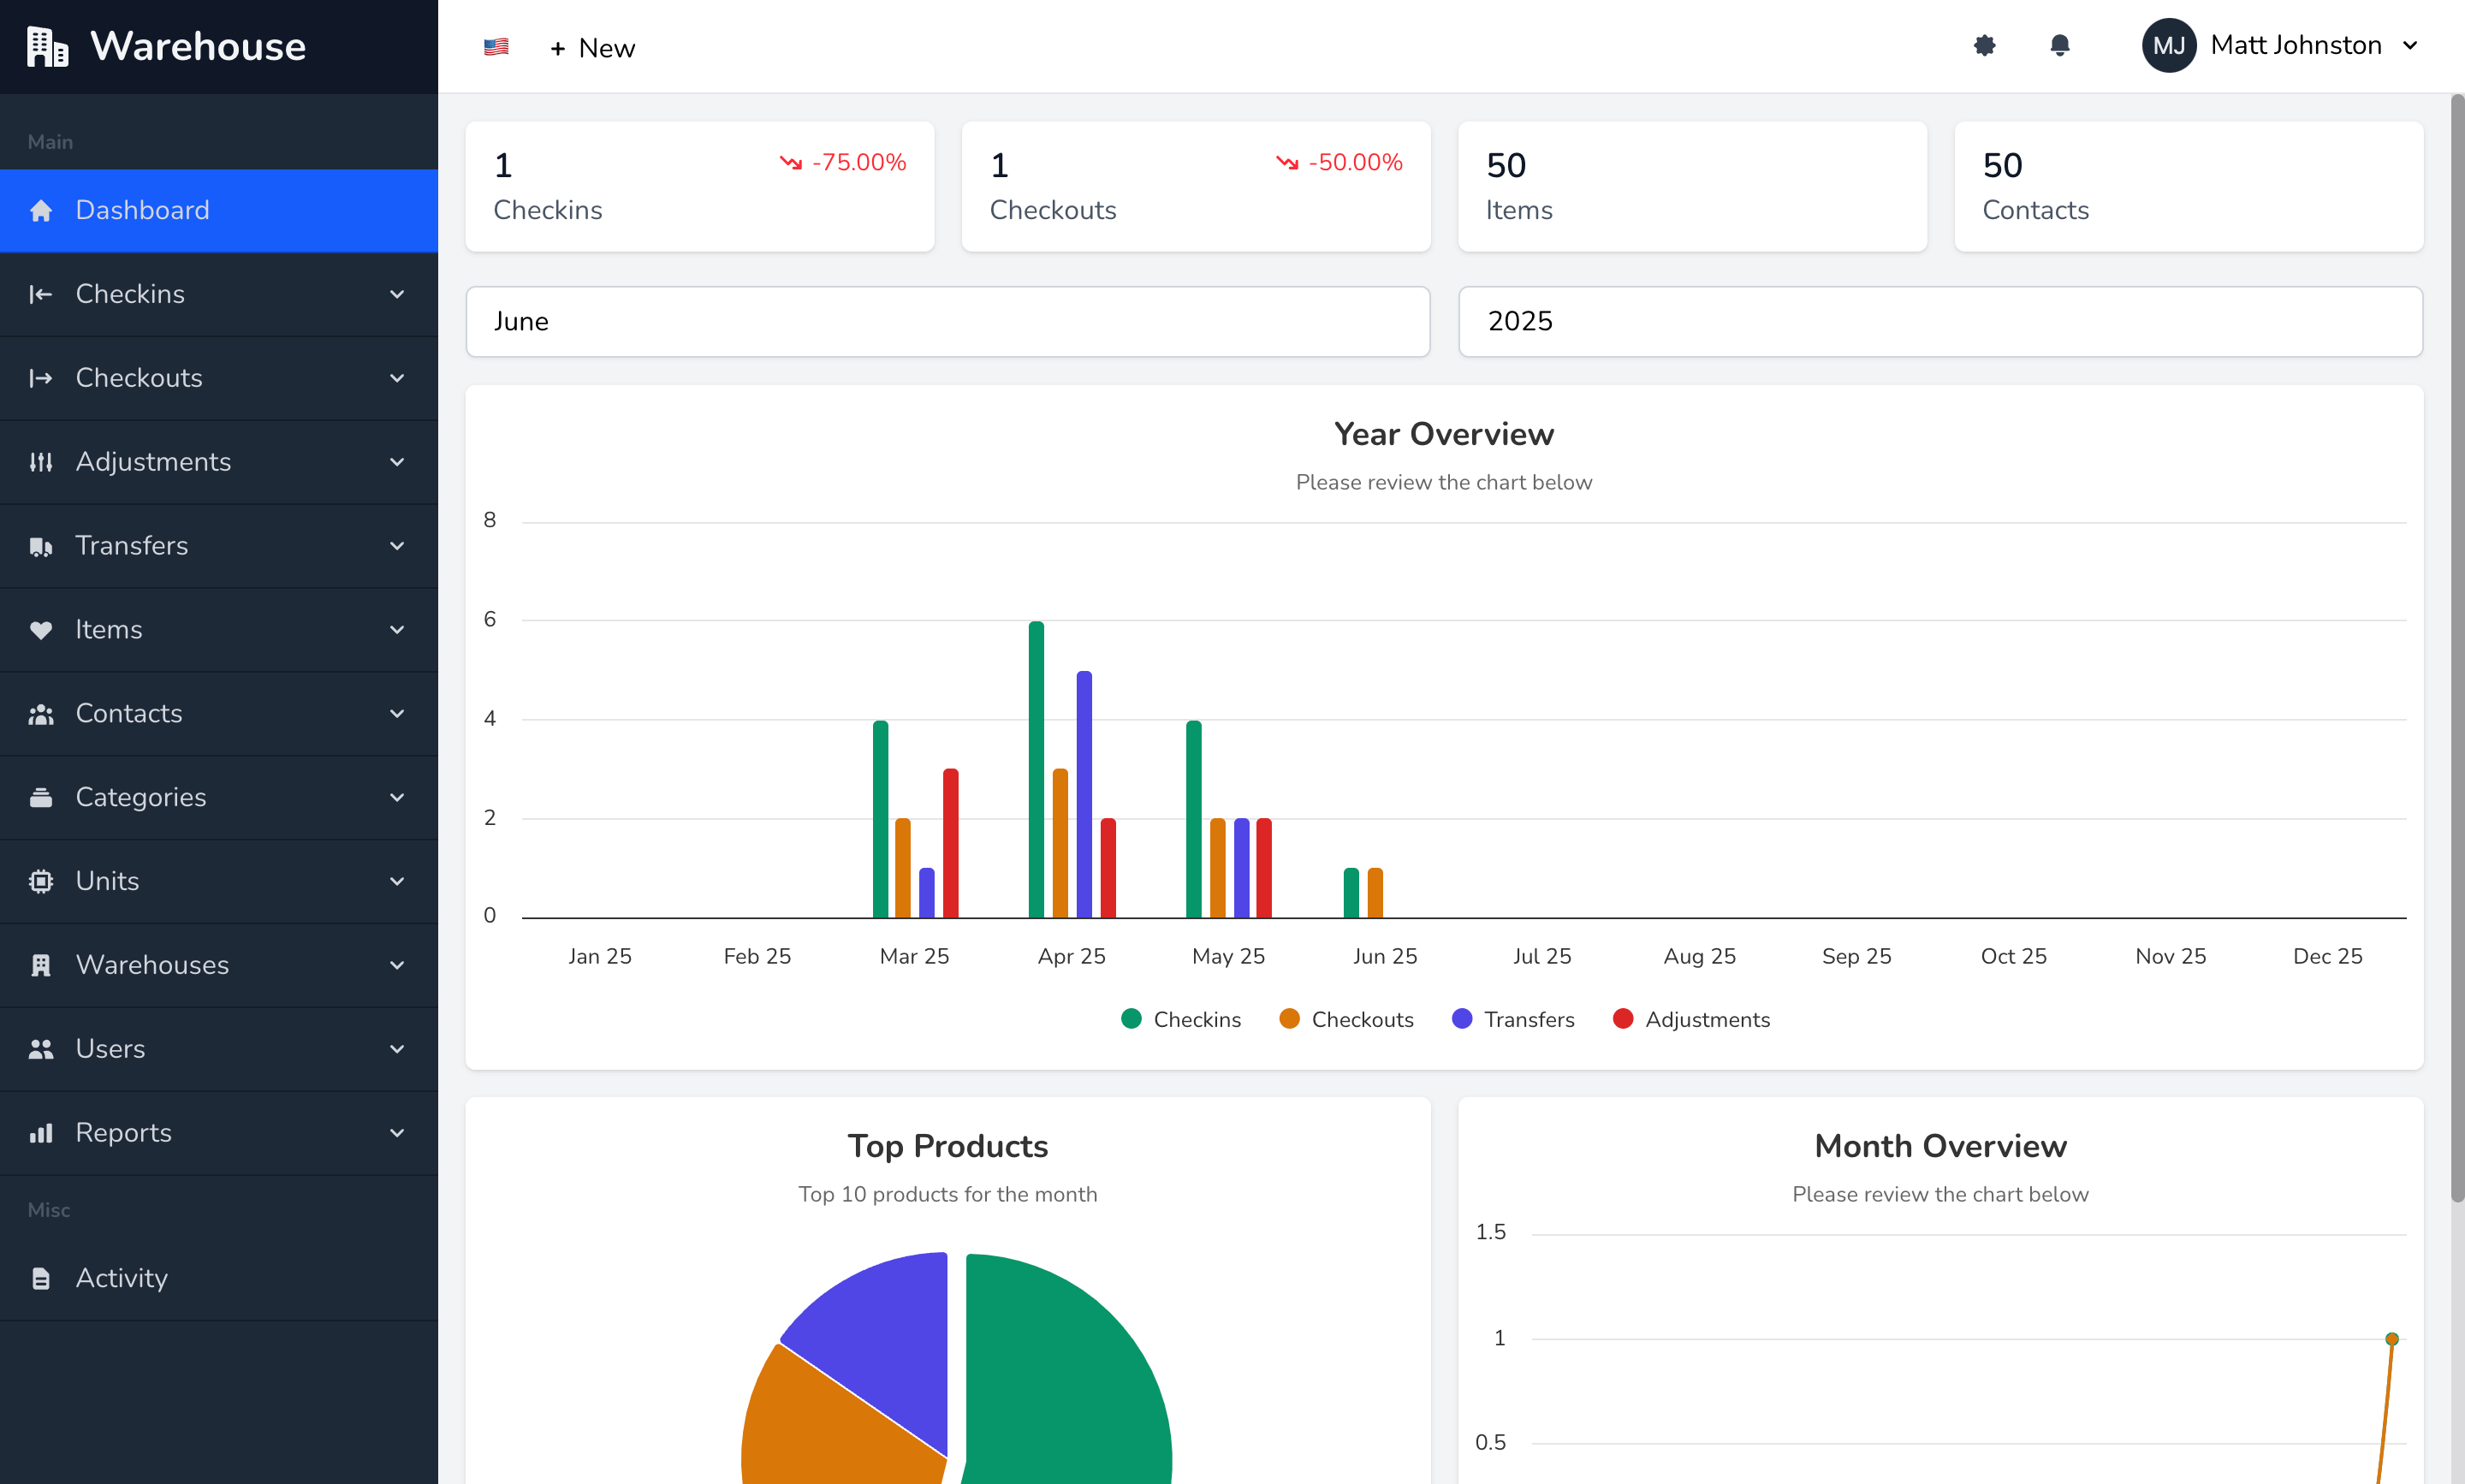The width and height of the screenshot is (2465, 1484).
Task: Open the settings gear icon
Action: click(1984, 45)
